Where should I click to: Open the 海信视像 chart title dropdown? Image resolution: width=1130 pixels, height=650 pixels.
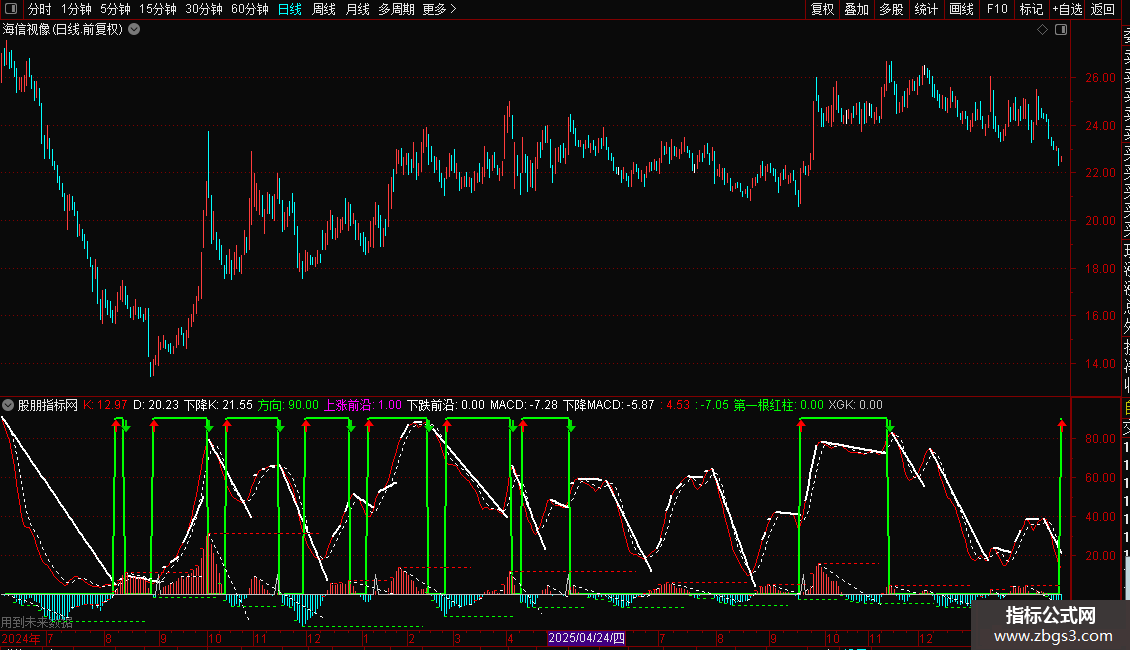click(x=134, y=30)
